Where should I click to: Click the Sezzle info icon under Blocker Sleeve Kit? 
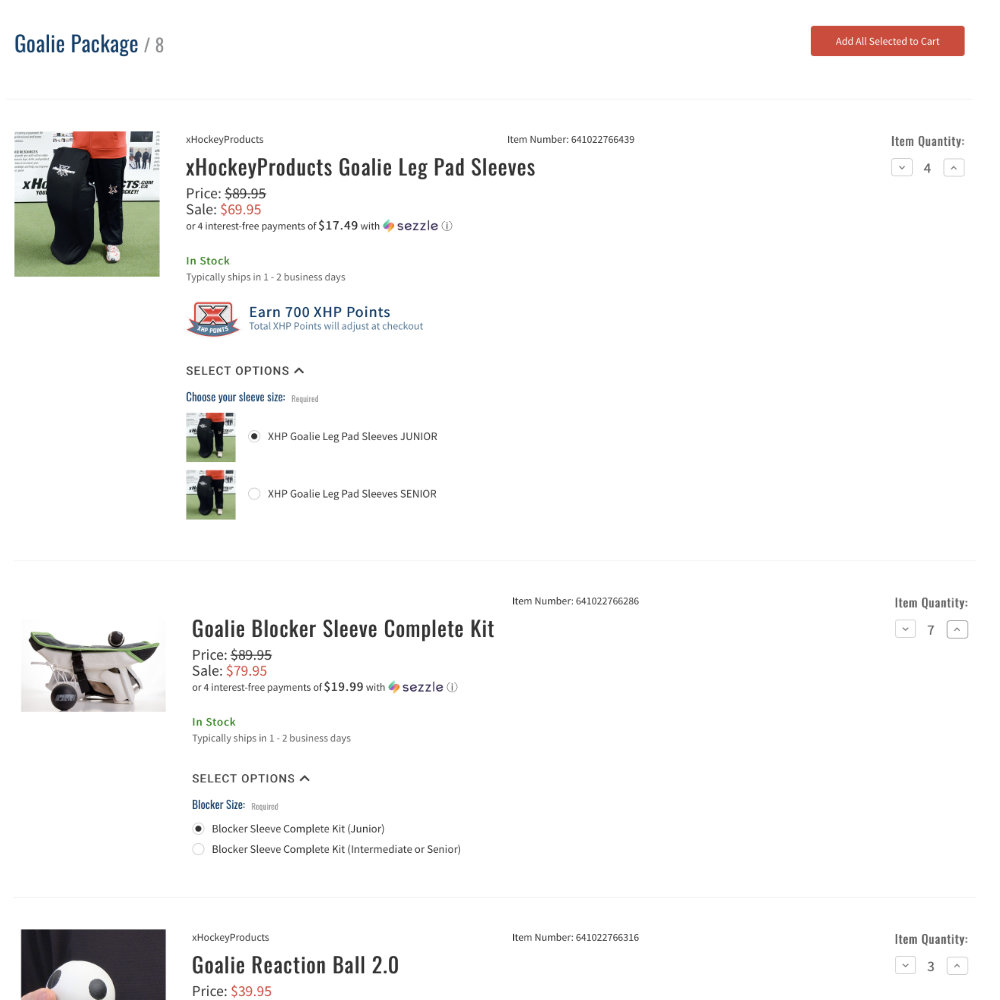pyautogui.click(x=452, y=687)
